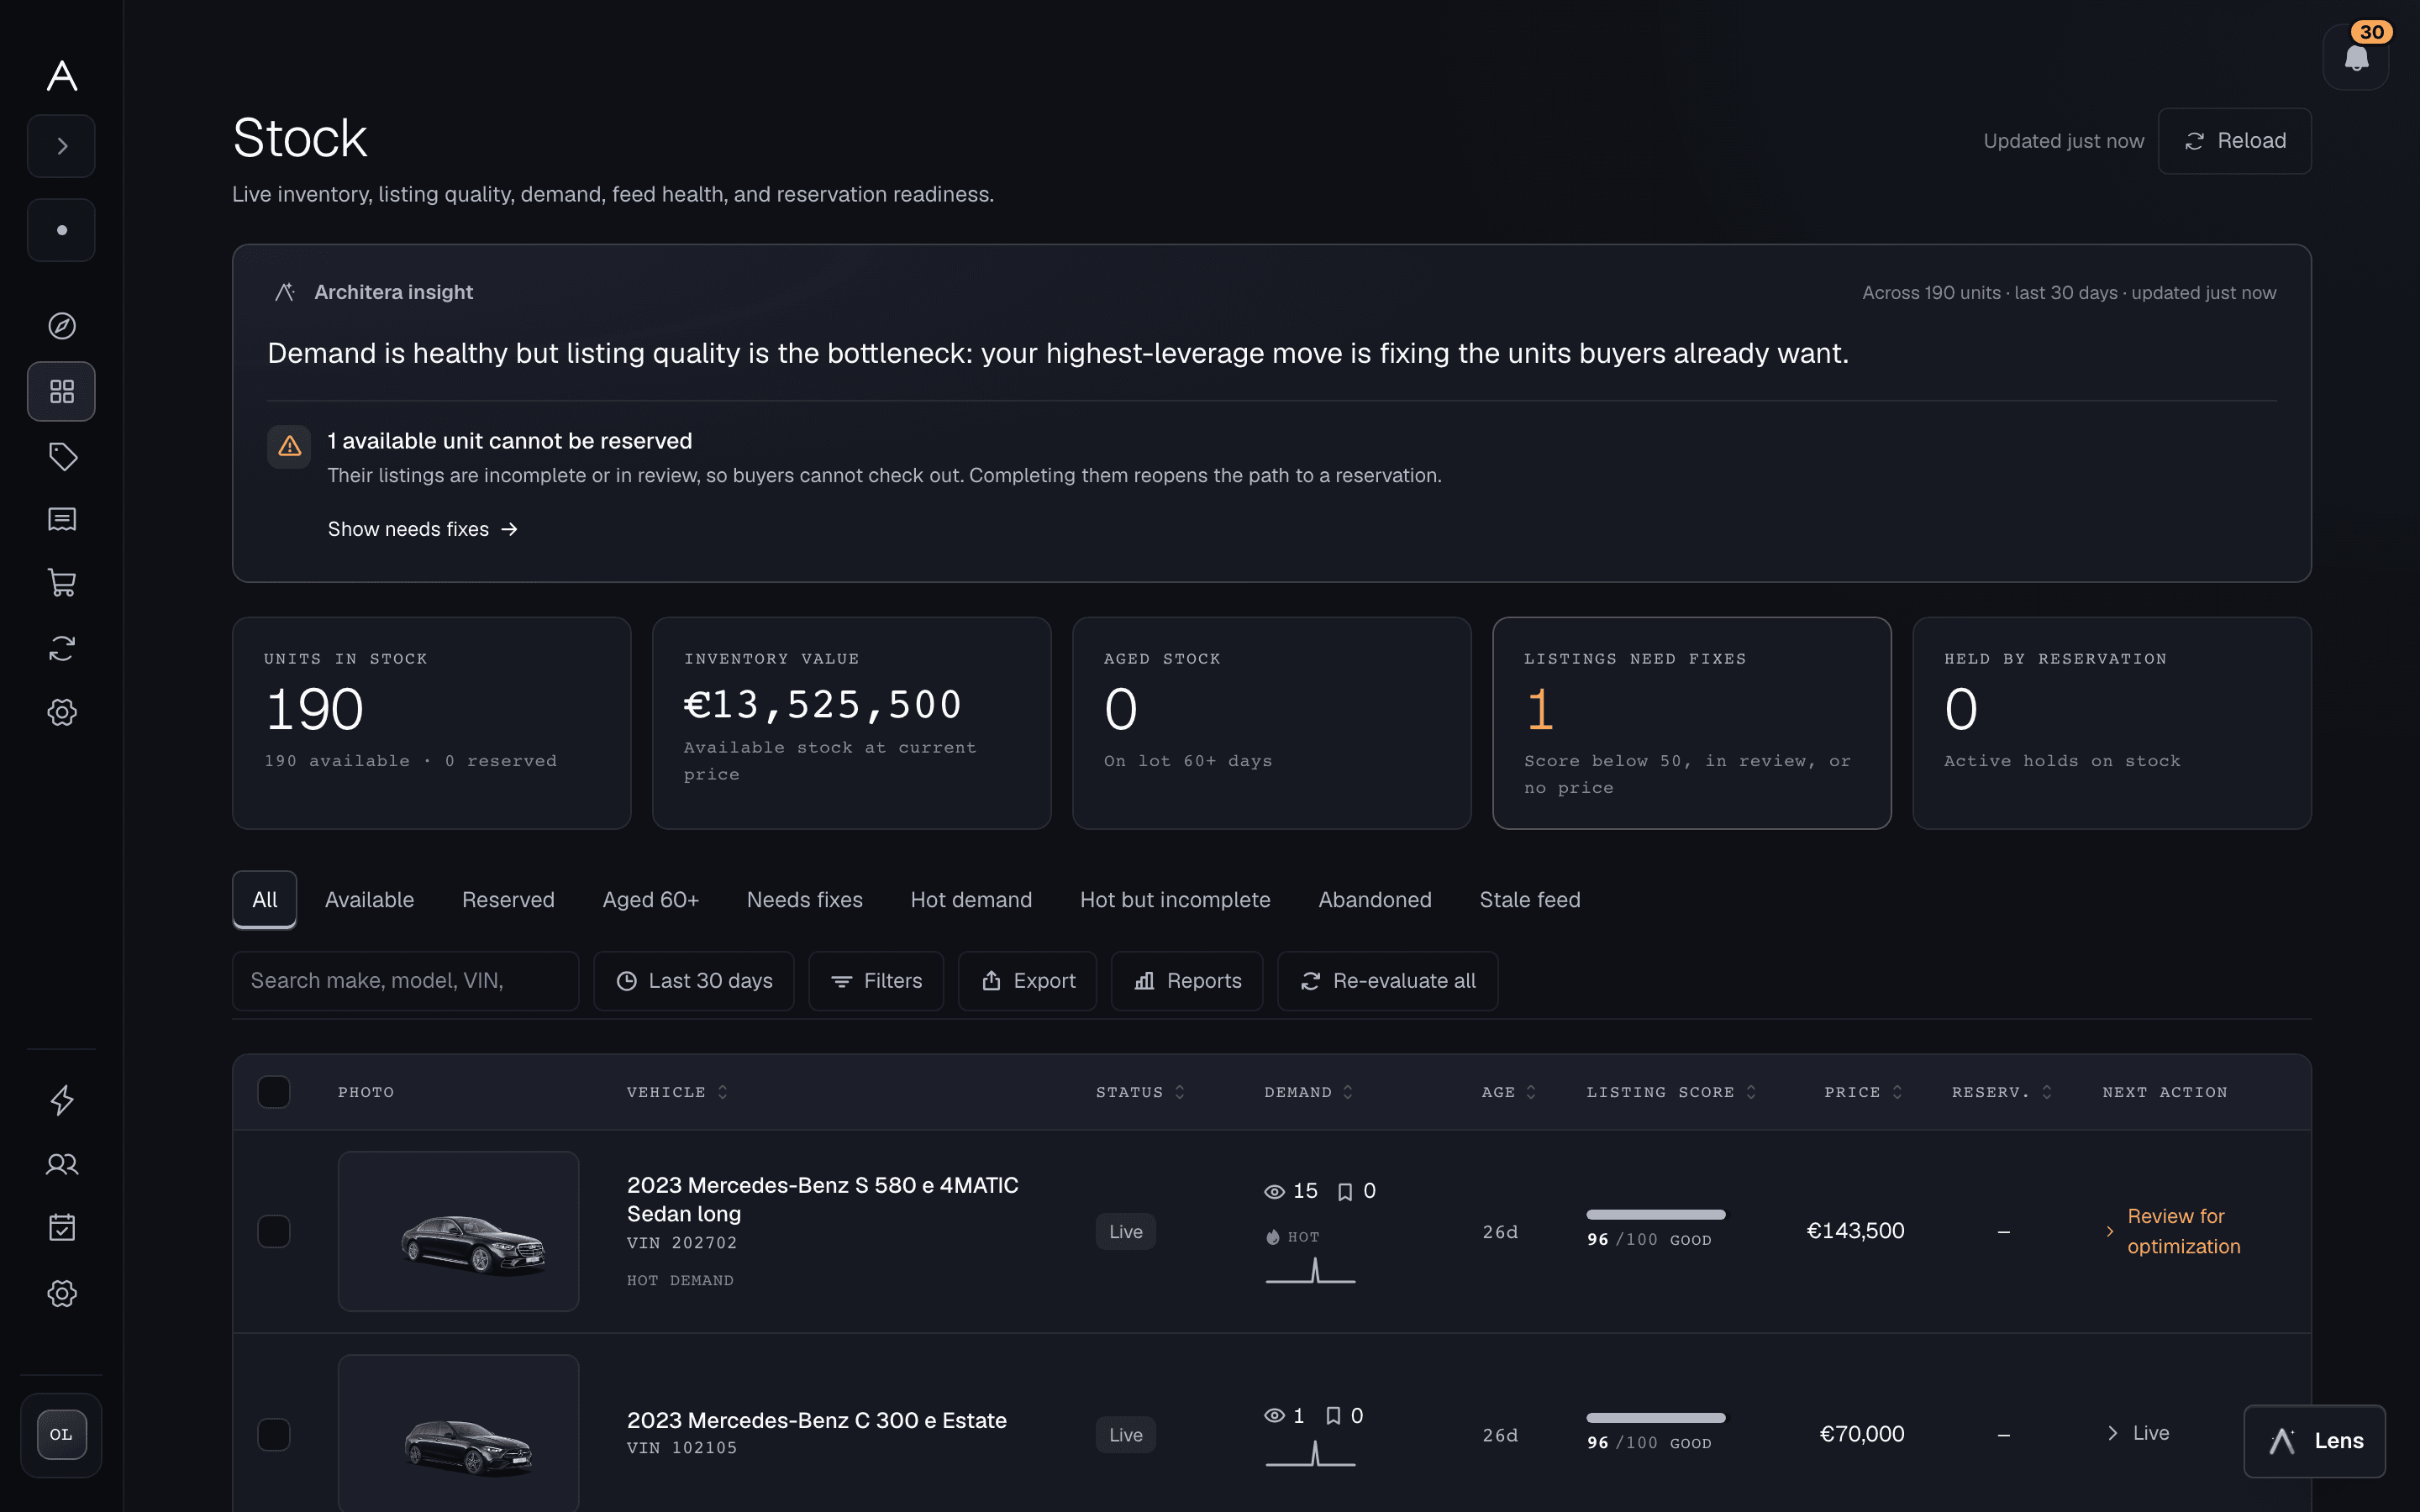
Task: Switch to the Aged 60+ tab
Action: (x=651, y=899)
